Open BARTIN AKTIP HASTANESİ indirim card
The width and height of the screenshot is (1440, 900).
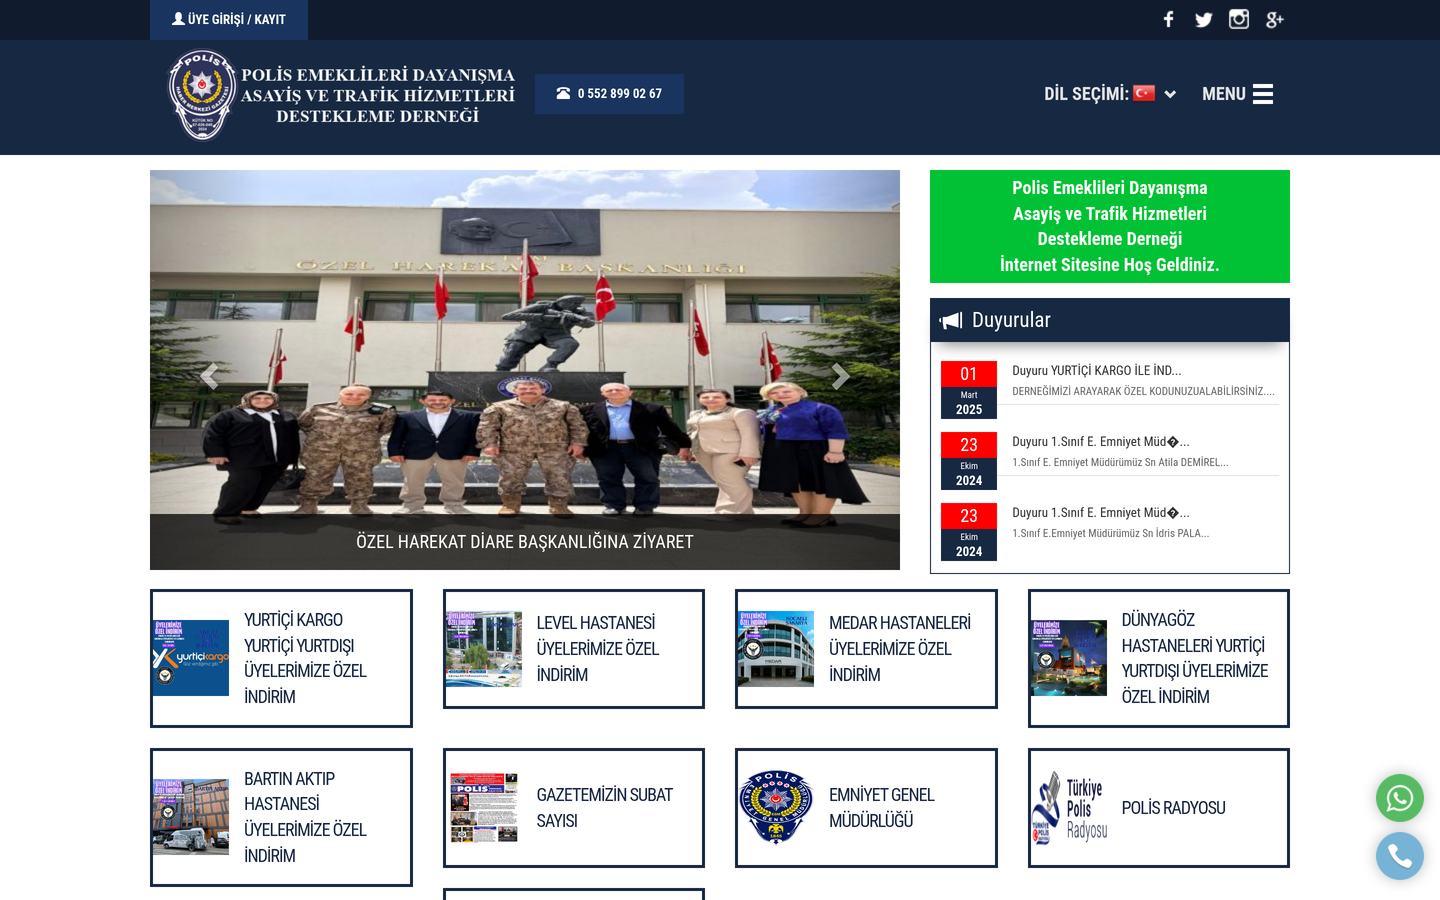(281, 817)
